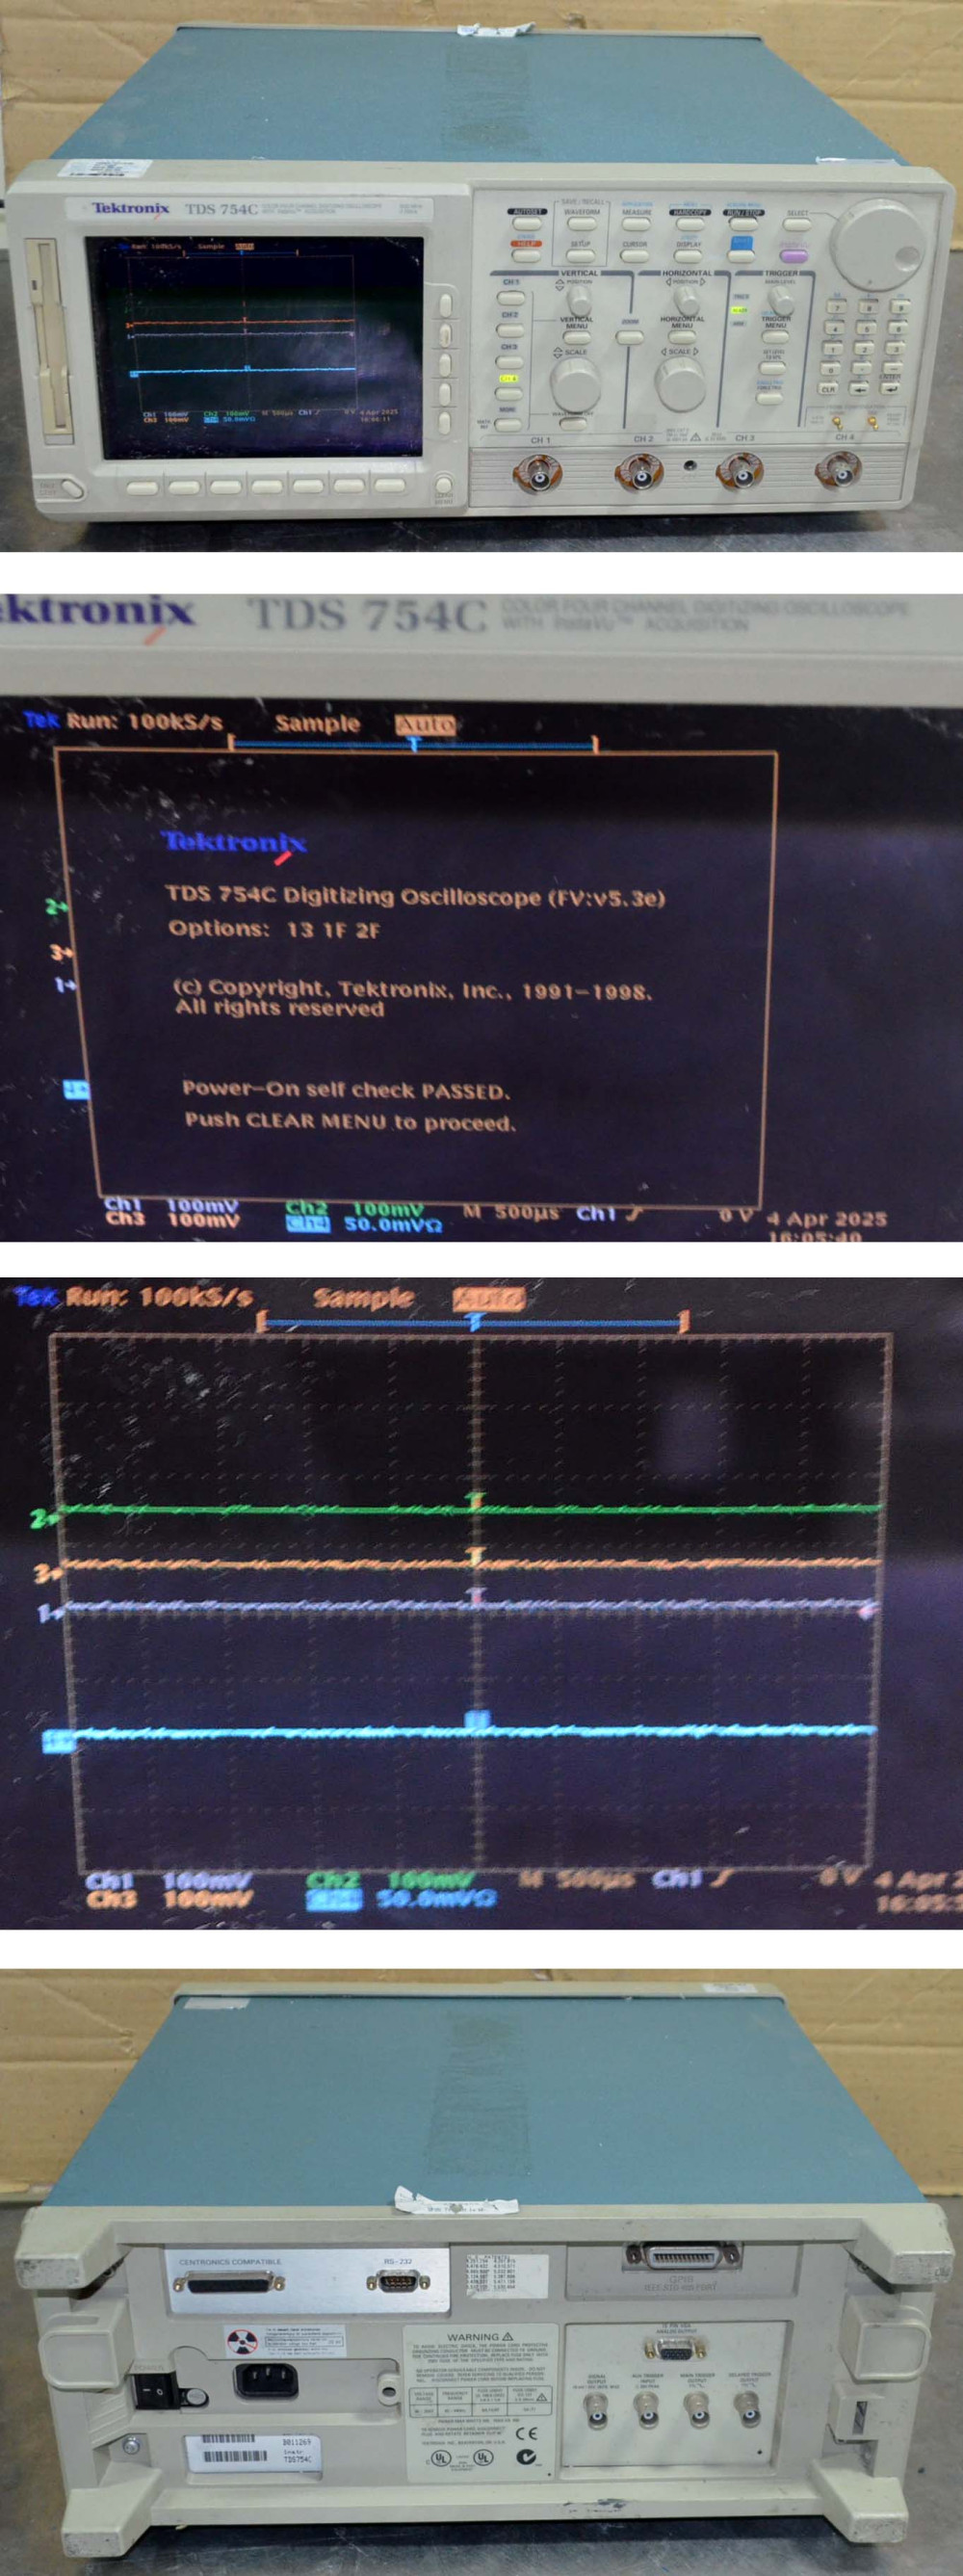Touch the rear AUX TRIGGER INPUT BNC

tap(647, 2411)
